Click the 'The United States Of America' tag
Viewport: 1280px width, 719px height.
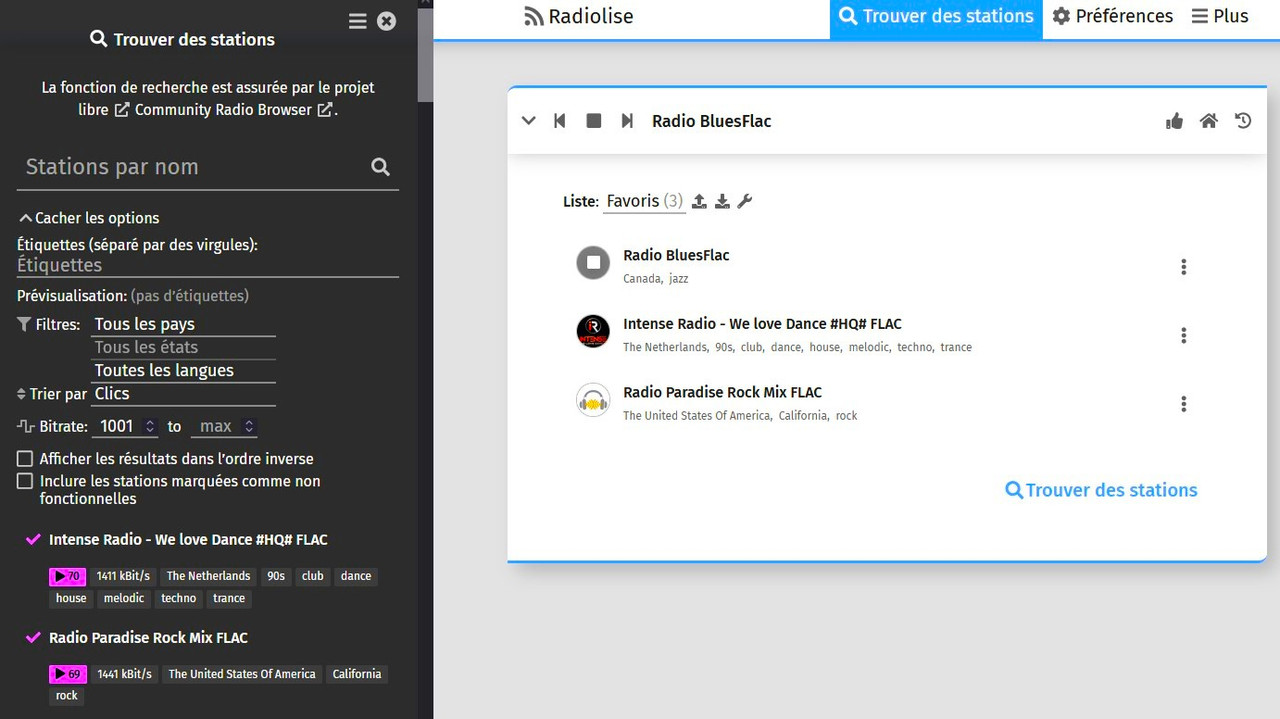point(242,674)
